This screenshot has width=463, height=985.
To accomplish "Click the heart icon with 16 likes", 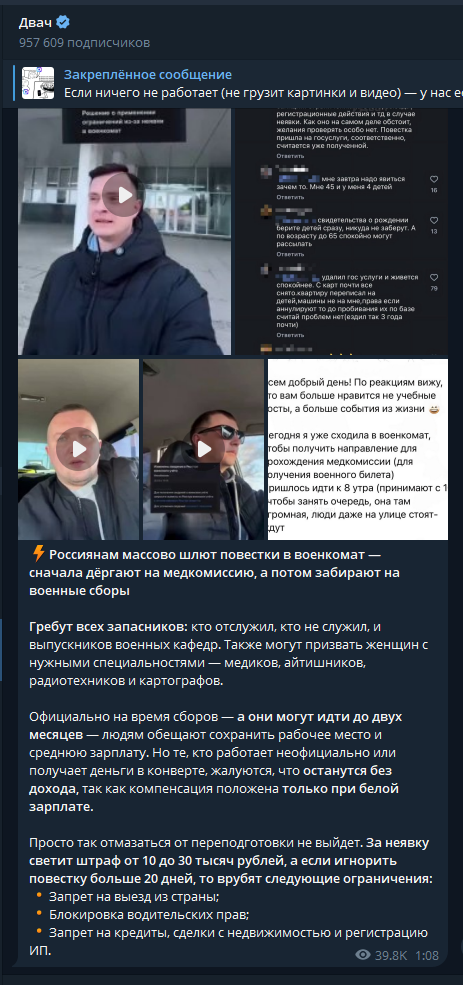I will (x=433, y=179).
